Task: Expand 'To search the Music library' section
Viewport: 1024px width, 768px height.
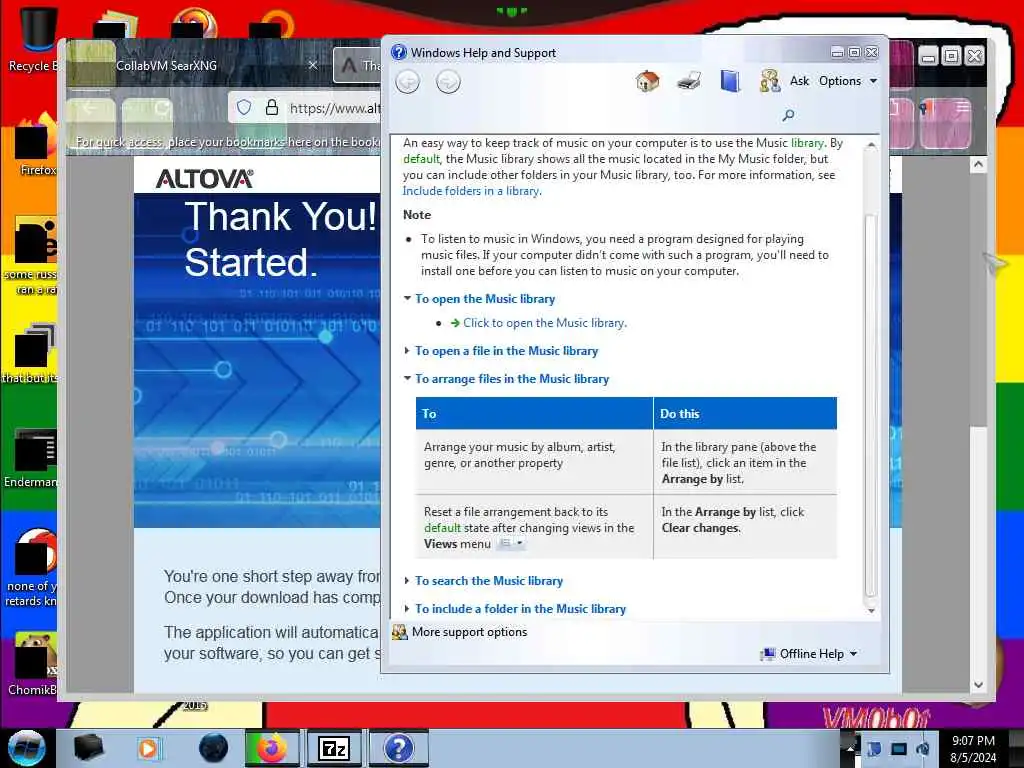Action: (x=488, y=581)
